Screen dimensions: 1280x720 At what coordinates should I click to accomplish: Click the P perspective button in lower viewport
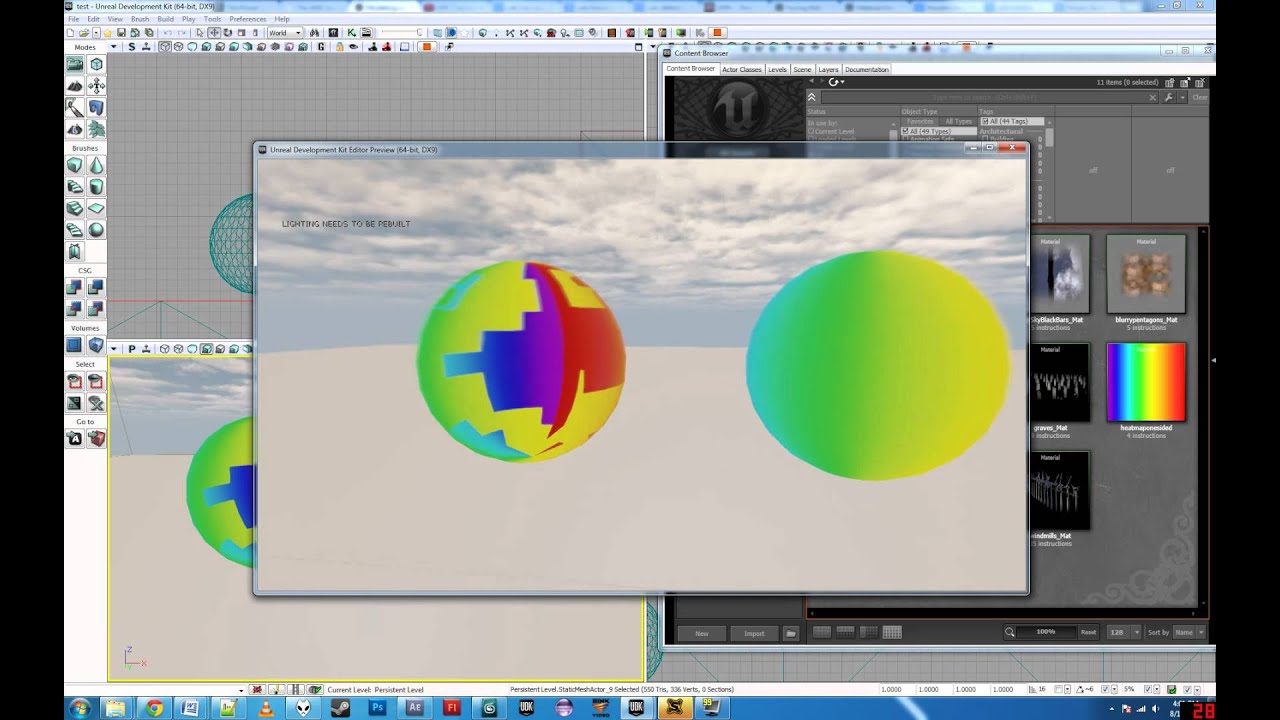131,349
